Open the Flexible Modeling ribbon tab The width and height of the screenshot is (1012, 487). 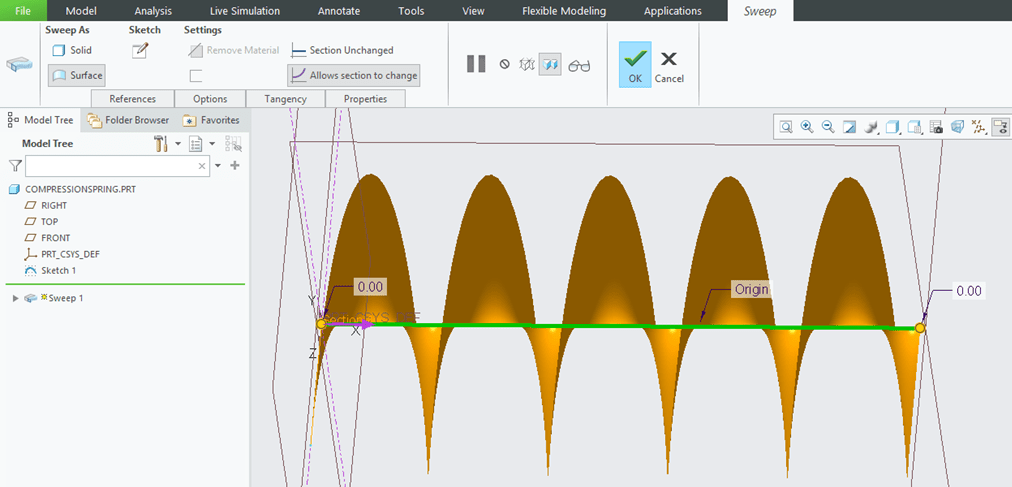pos(563,11)
